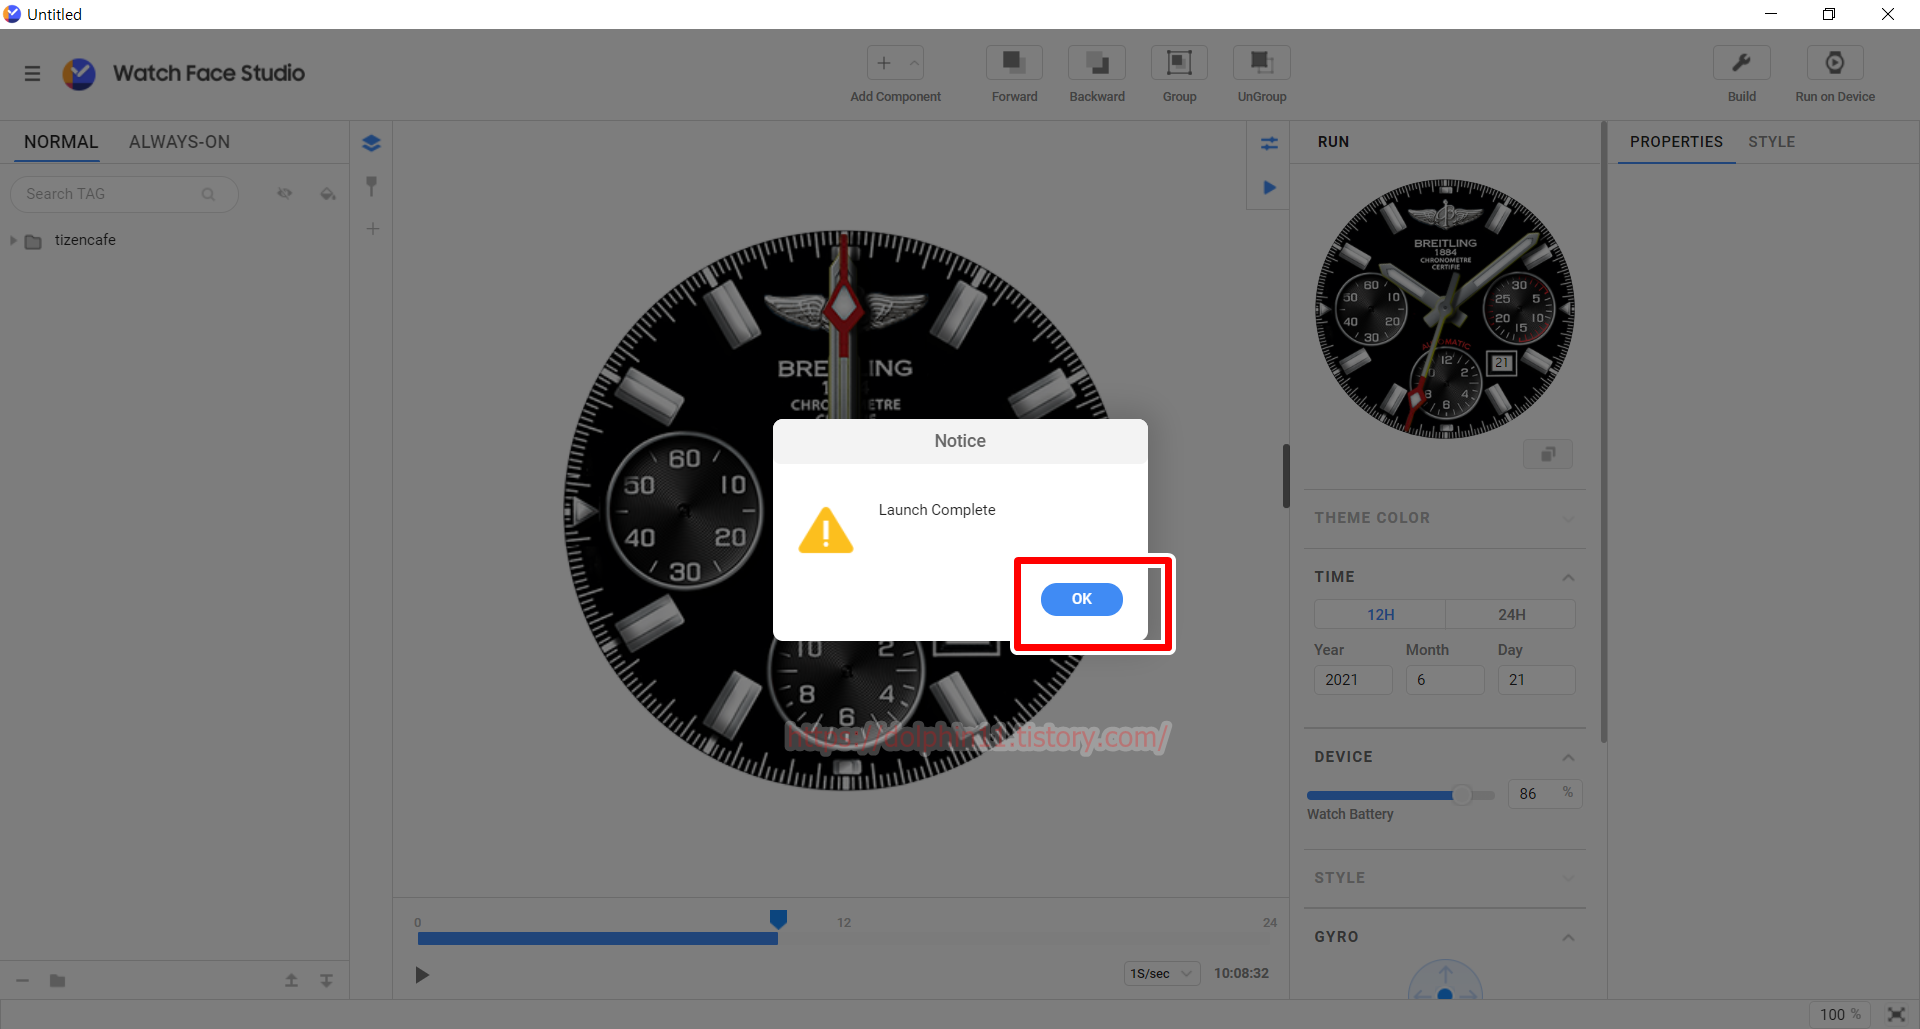Select the tizencafe layer item

pyautogui.click(x=85, y=240)
